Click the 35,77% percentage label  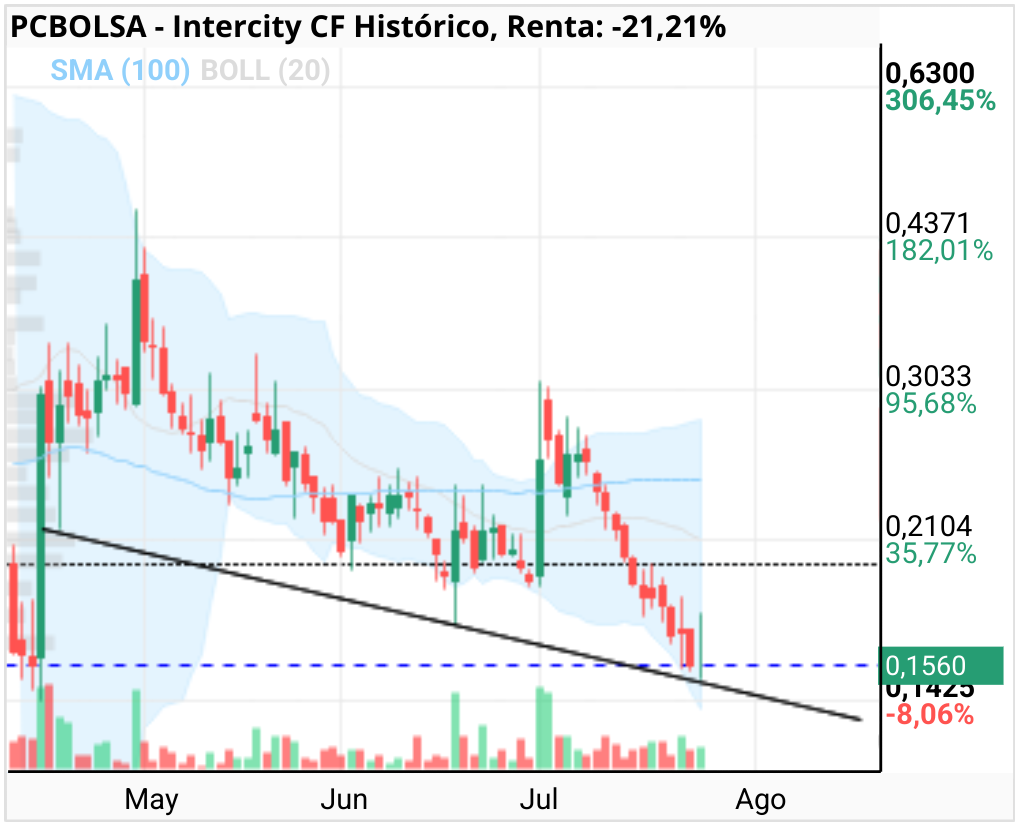pos(931,554)
